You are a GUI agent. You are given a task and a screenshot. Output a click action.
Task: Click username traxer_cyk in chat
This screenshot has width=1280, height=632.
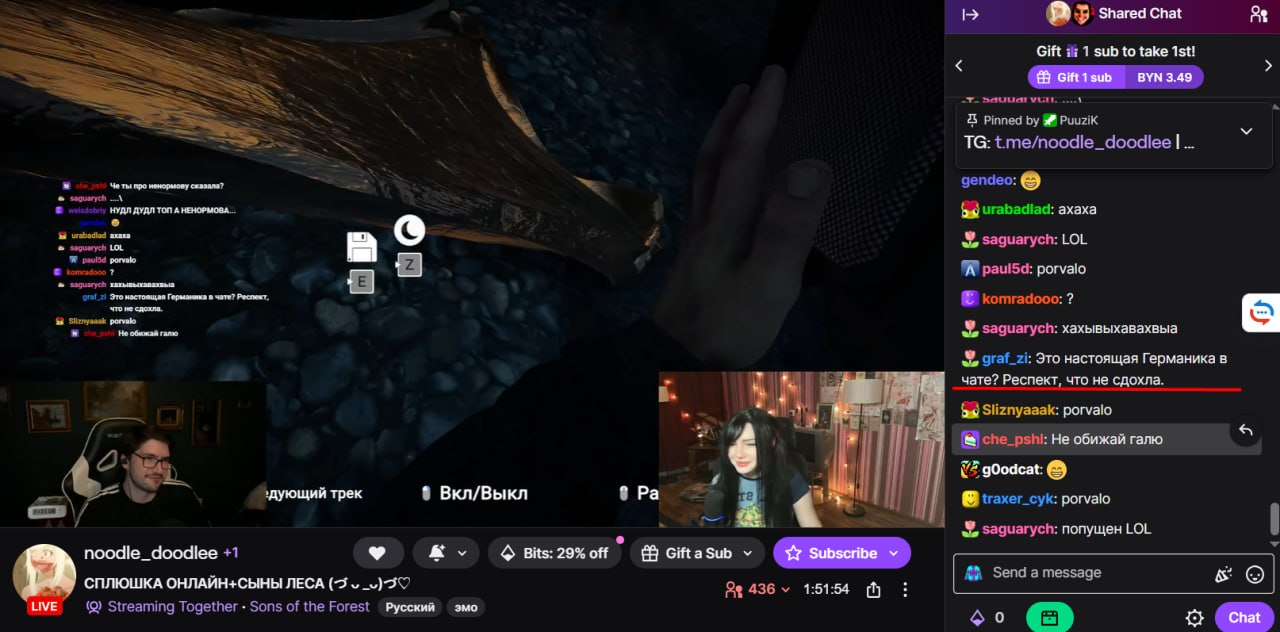[1019, 498]
